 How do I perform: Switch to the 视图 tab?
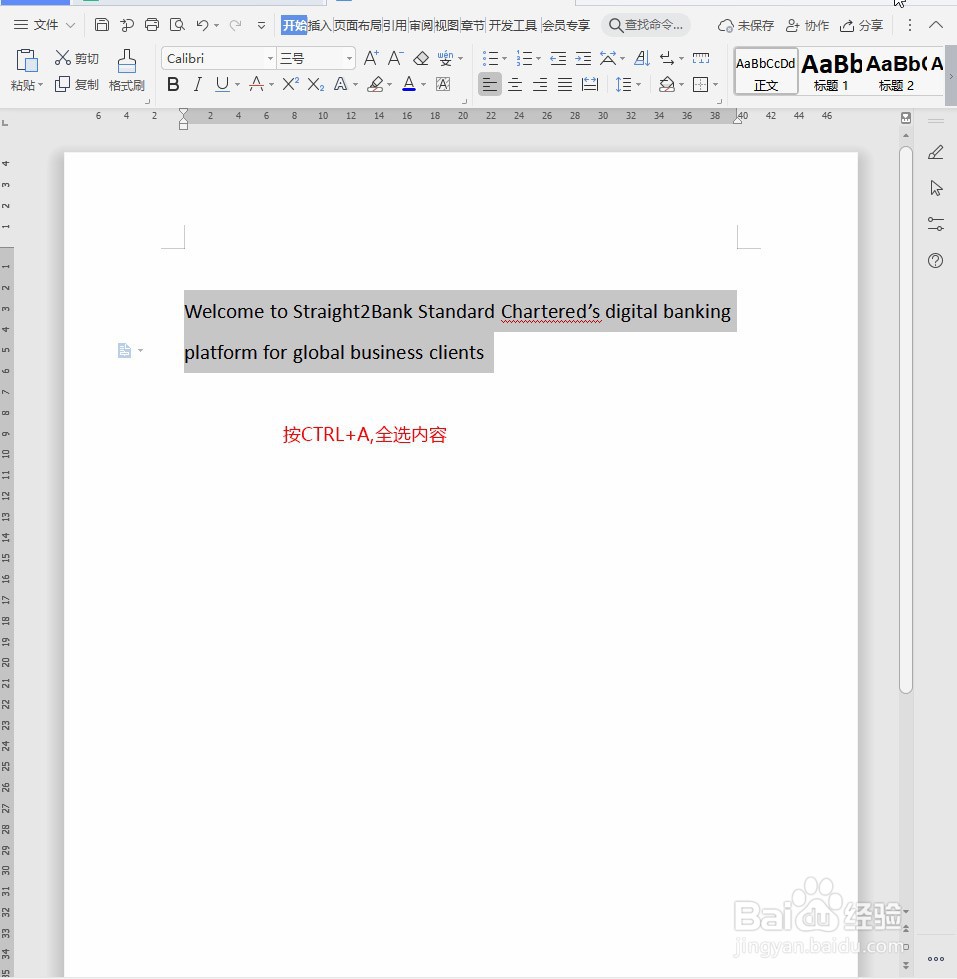[446, 25]
